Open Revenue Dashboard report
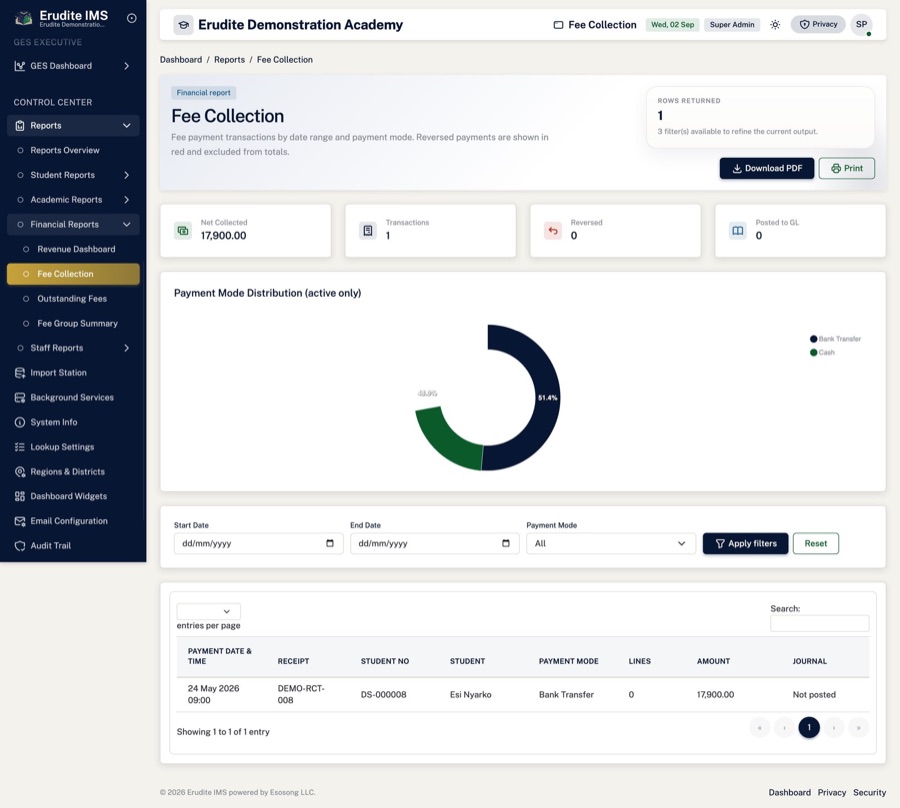The height and width of the screenshot is (808, 900). (76, 249)
